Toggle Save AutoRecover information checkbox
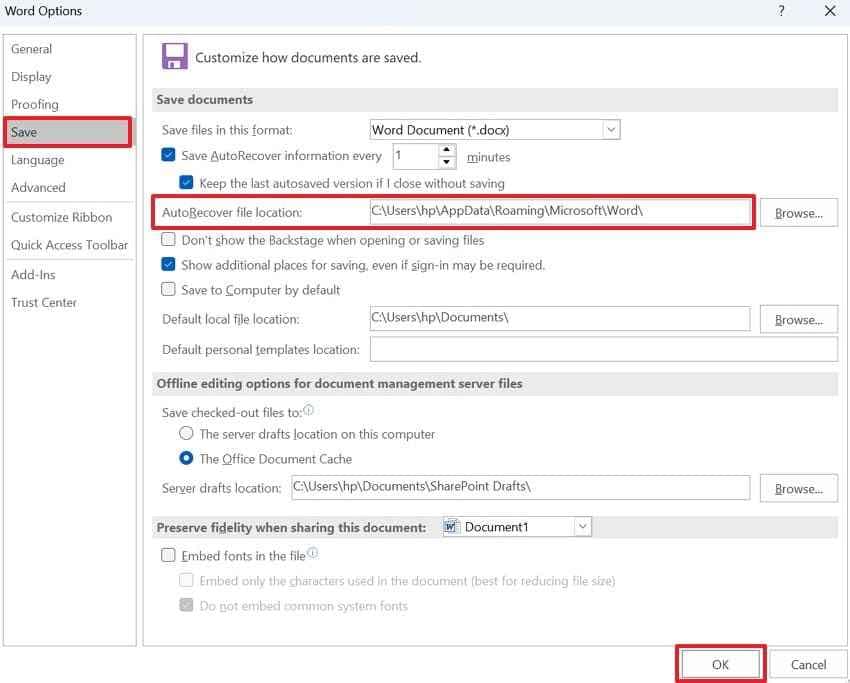The height and width of the screenshot is (683, 850). [168, 155]
